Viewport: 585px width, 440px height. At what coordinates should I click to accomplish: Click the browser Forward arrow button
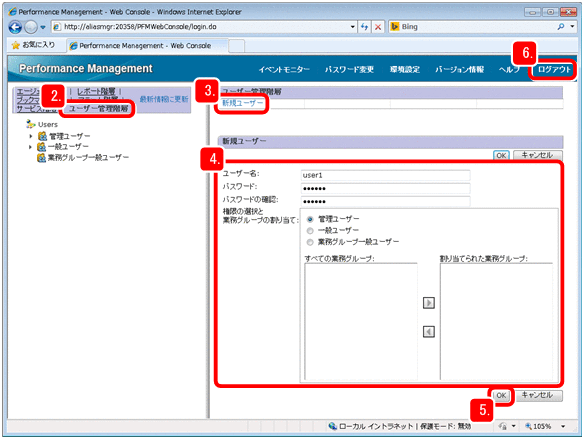[x=31, y=27]
